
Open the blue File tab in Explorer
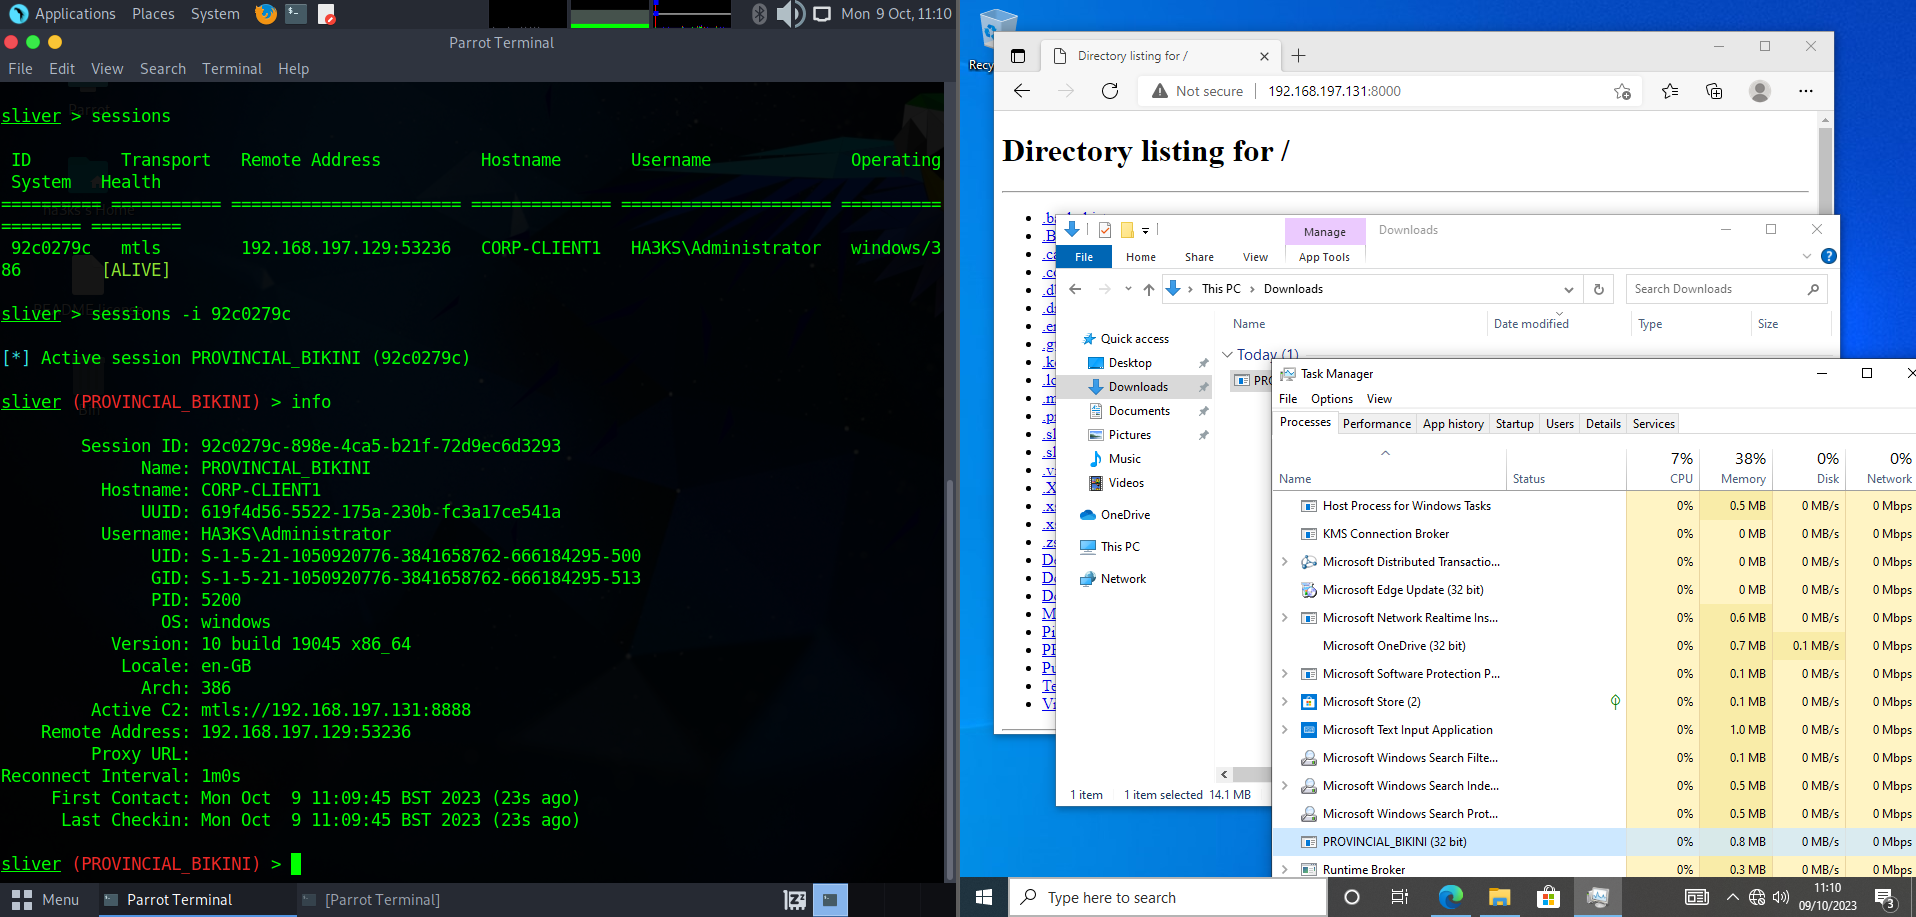1084,257
